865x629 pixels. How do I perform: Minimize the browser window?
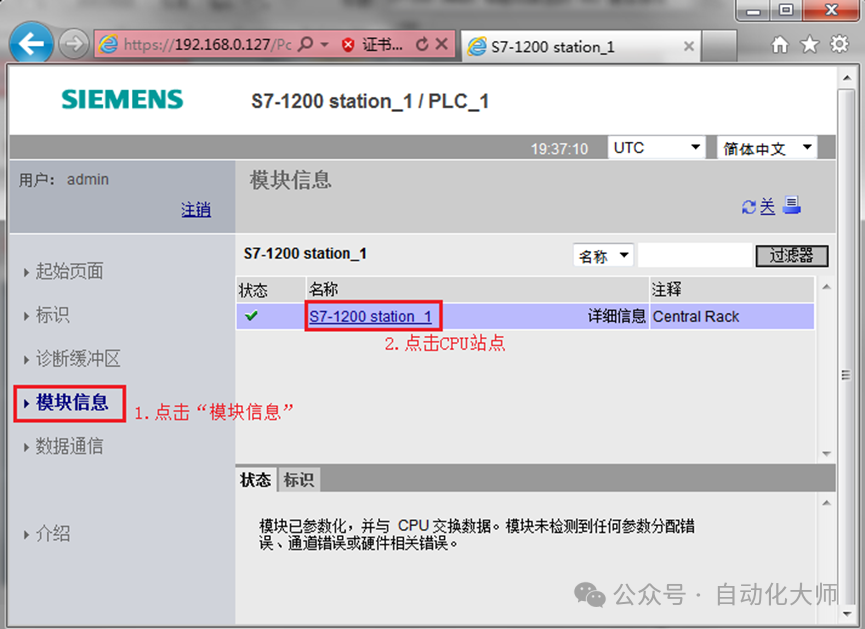click(754, 10)
